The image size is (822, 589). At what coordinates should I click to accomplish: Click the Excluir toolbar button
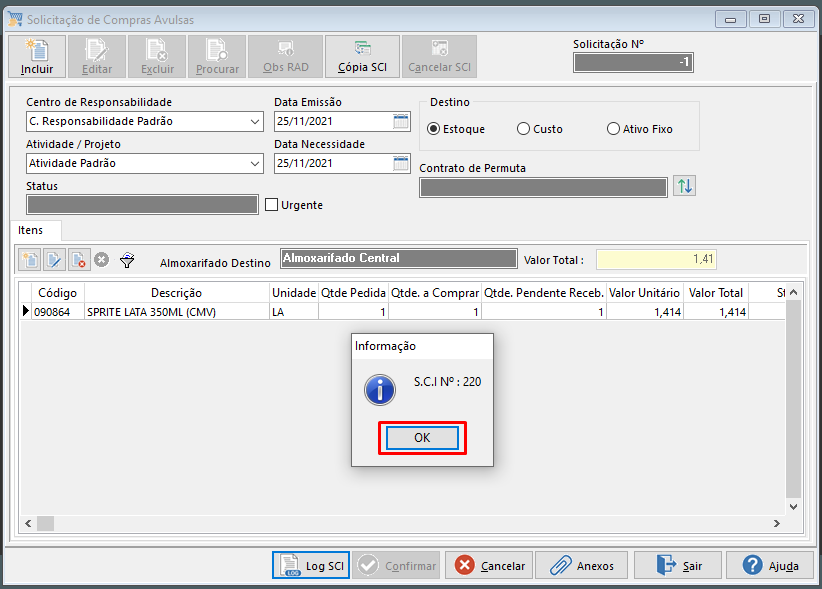157,57
